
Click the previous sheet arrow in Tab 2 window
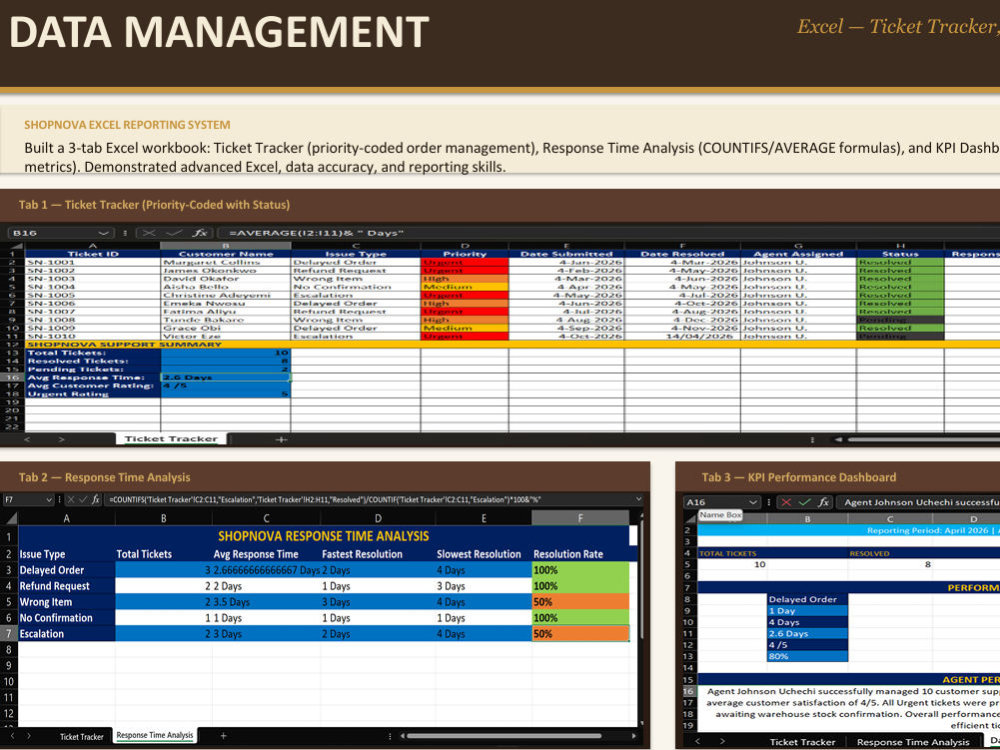point(11,736)
